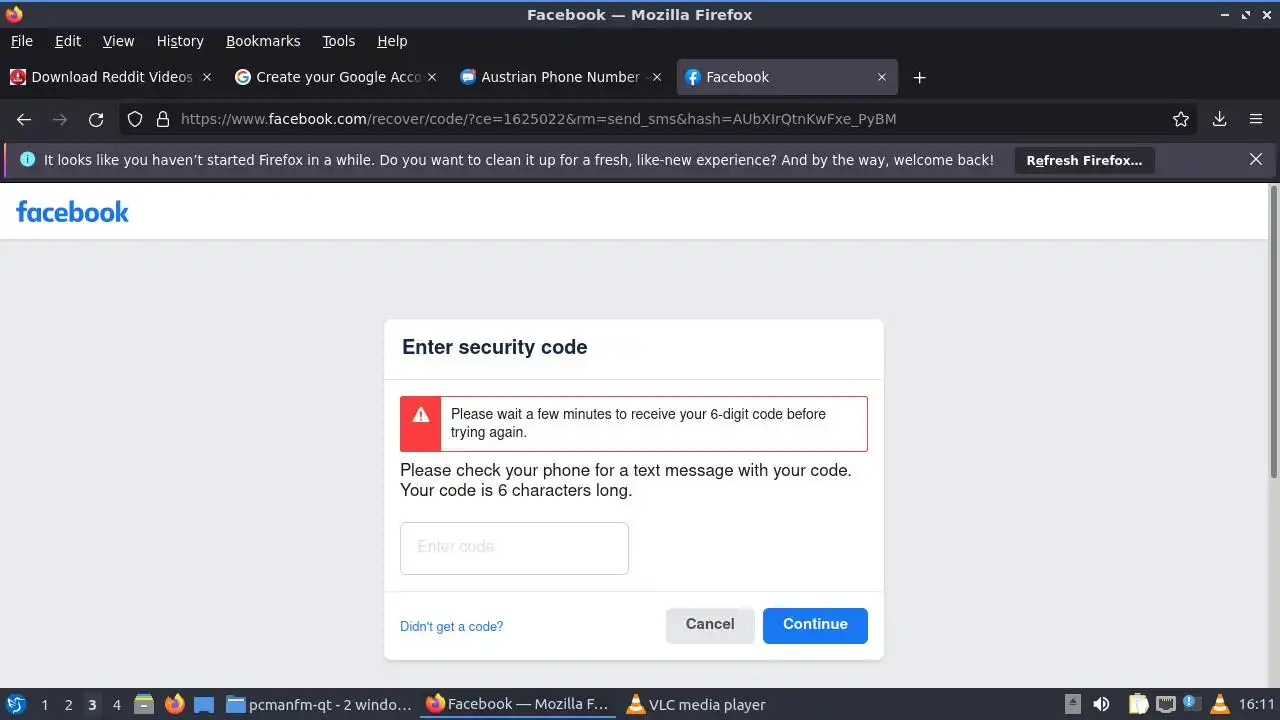Image resolution: width=1280 pixels, height=720 pixels.
Task: Click the Facebook Mozilla Firefox taskbar entry
Action: coord(517,704)
